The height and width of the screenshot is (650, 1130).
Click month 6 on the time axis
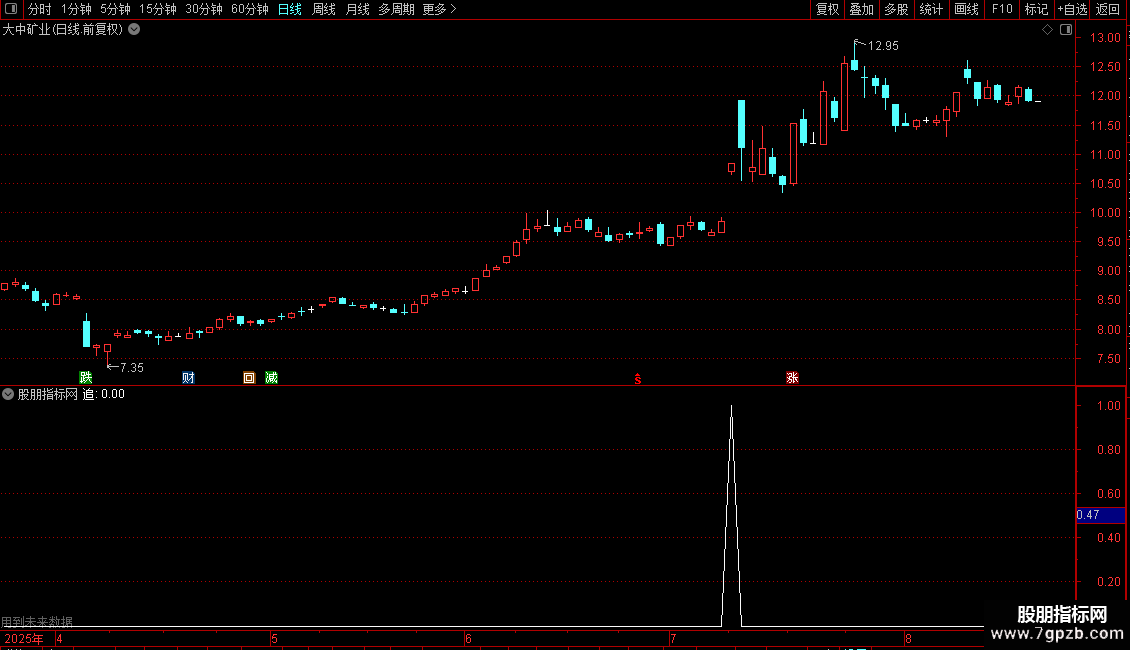click(468, 639)
